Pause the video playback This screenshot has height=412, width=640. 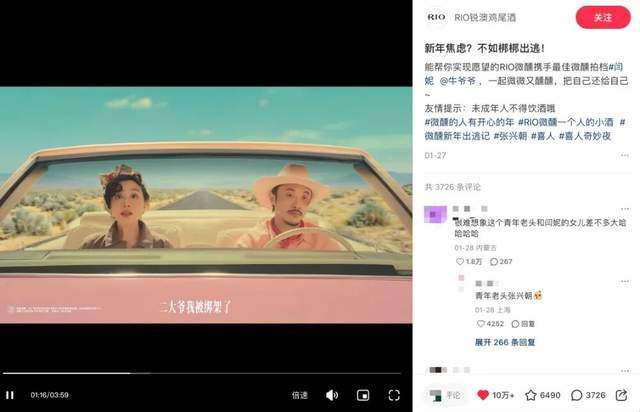10,395
